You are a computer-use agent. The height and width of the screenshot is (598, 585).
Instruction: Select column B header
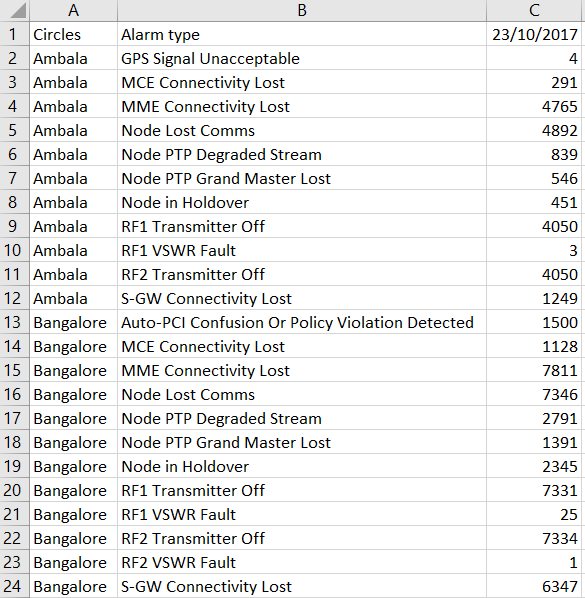(x=302, y=10)
